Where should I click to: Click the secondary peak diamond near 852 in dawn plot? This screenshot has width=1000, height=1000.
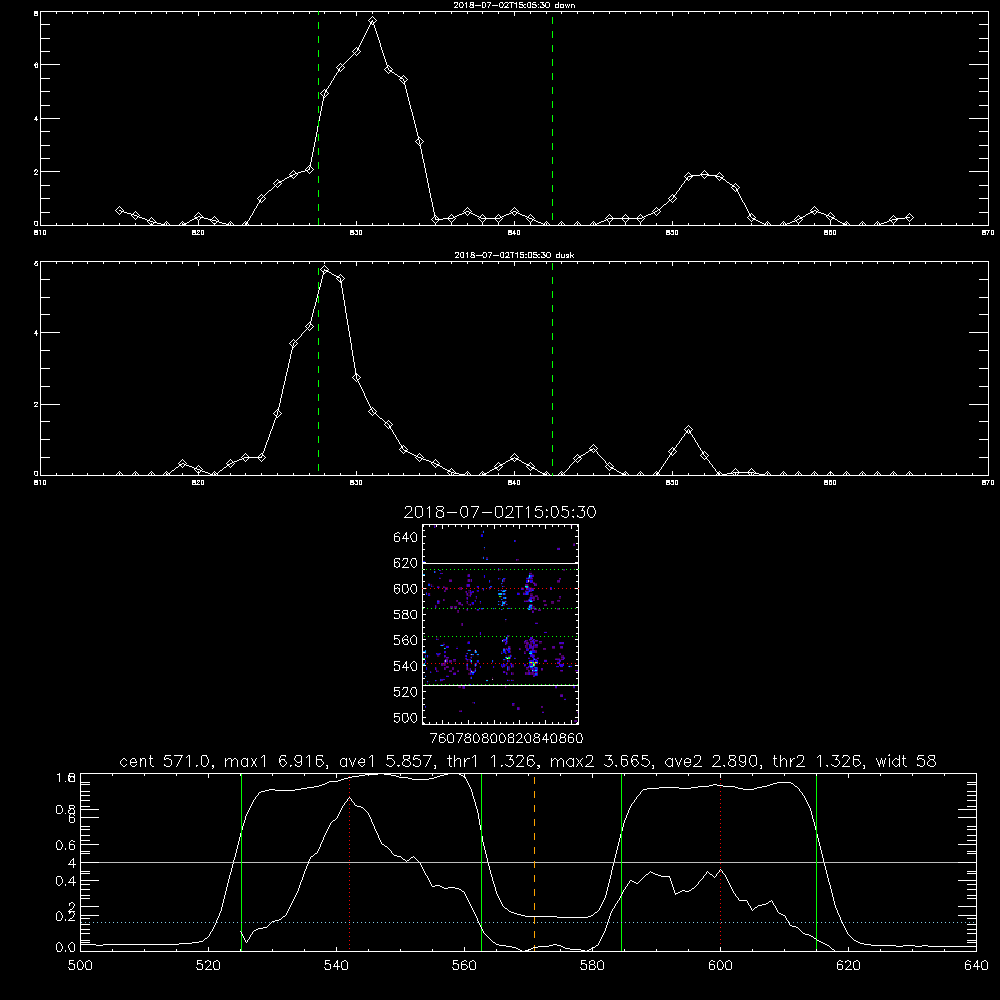click(x=704, y=174)
